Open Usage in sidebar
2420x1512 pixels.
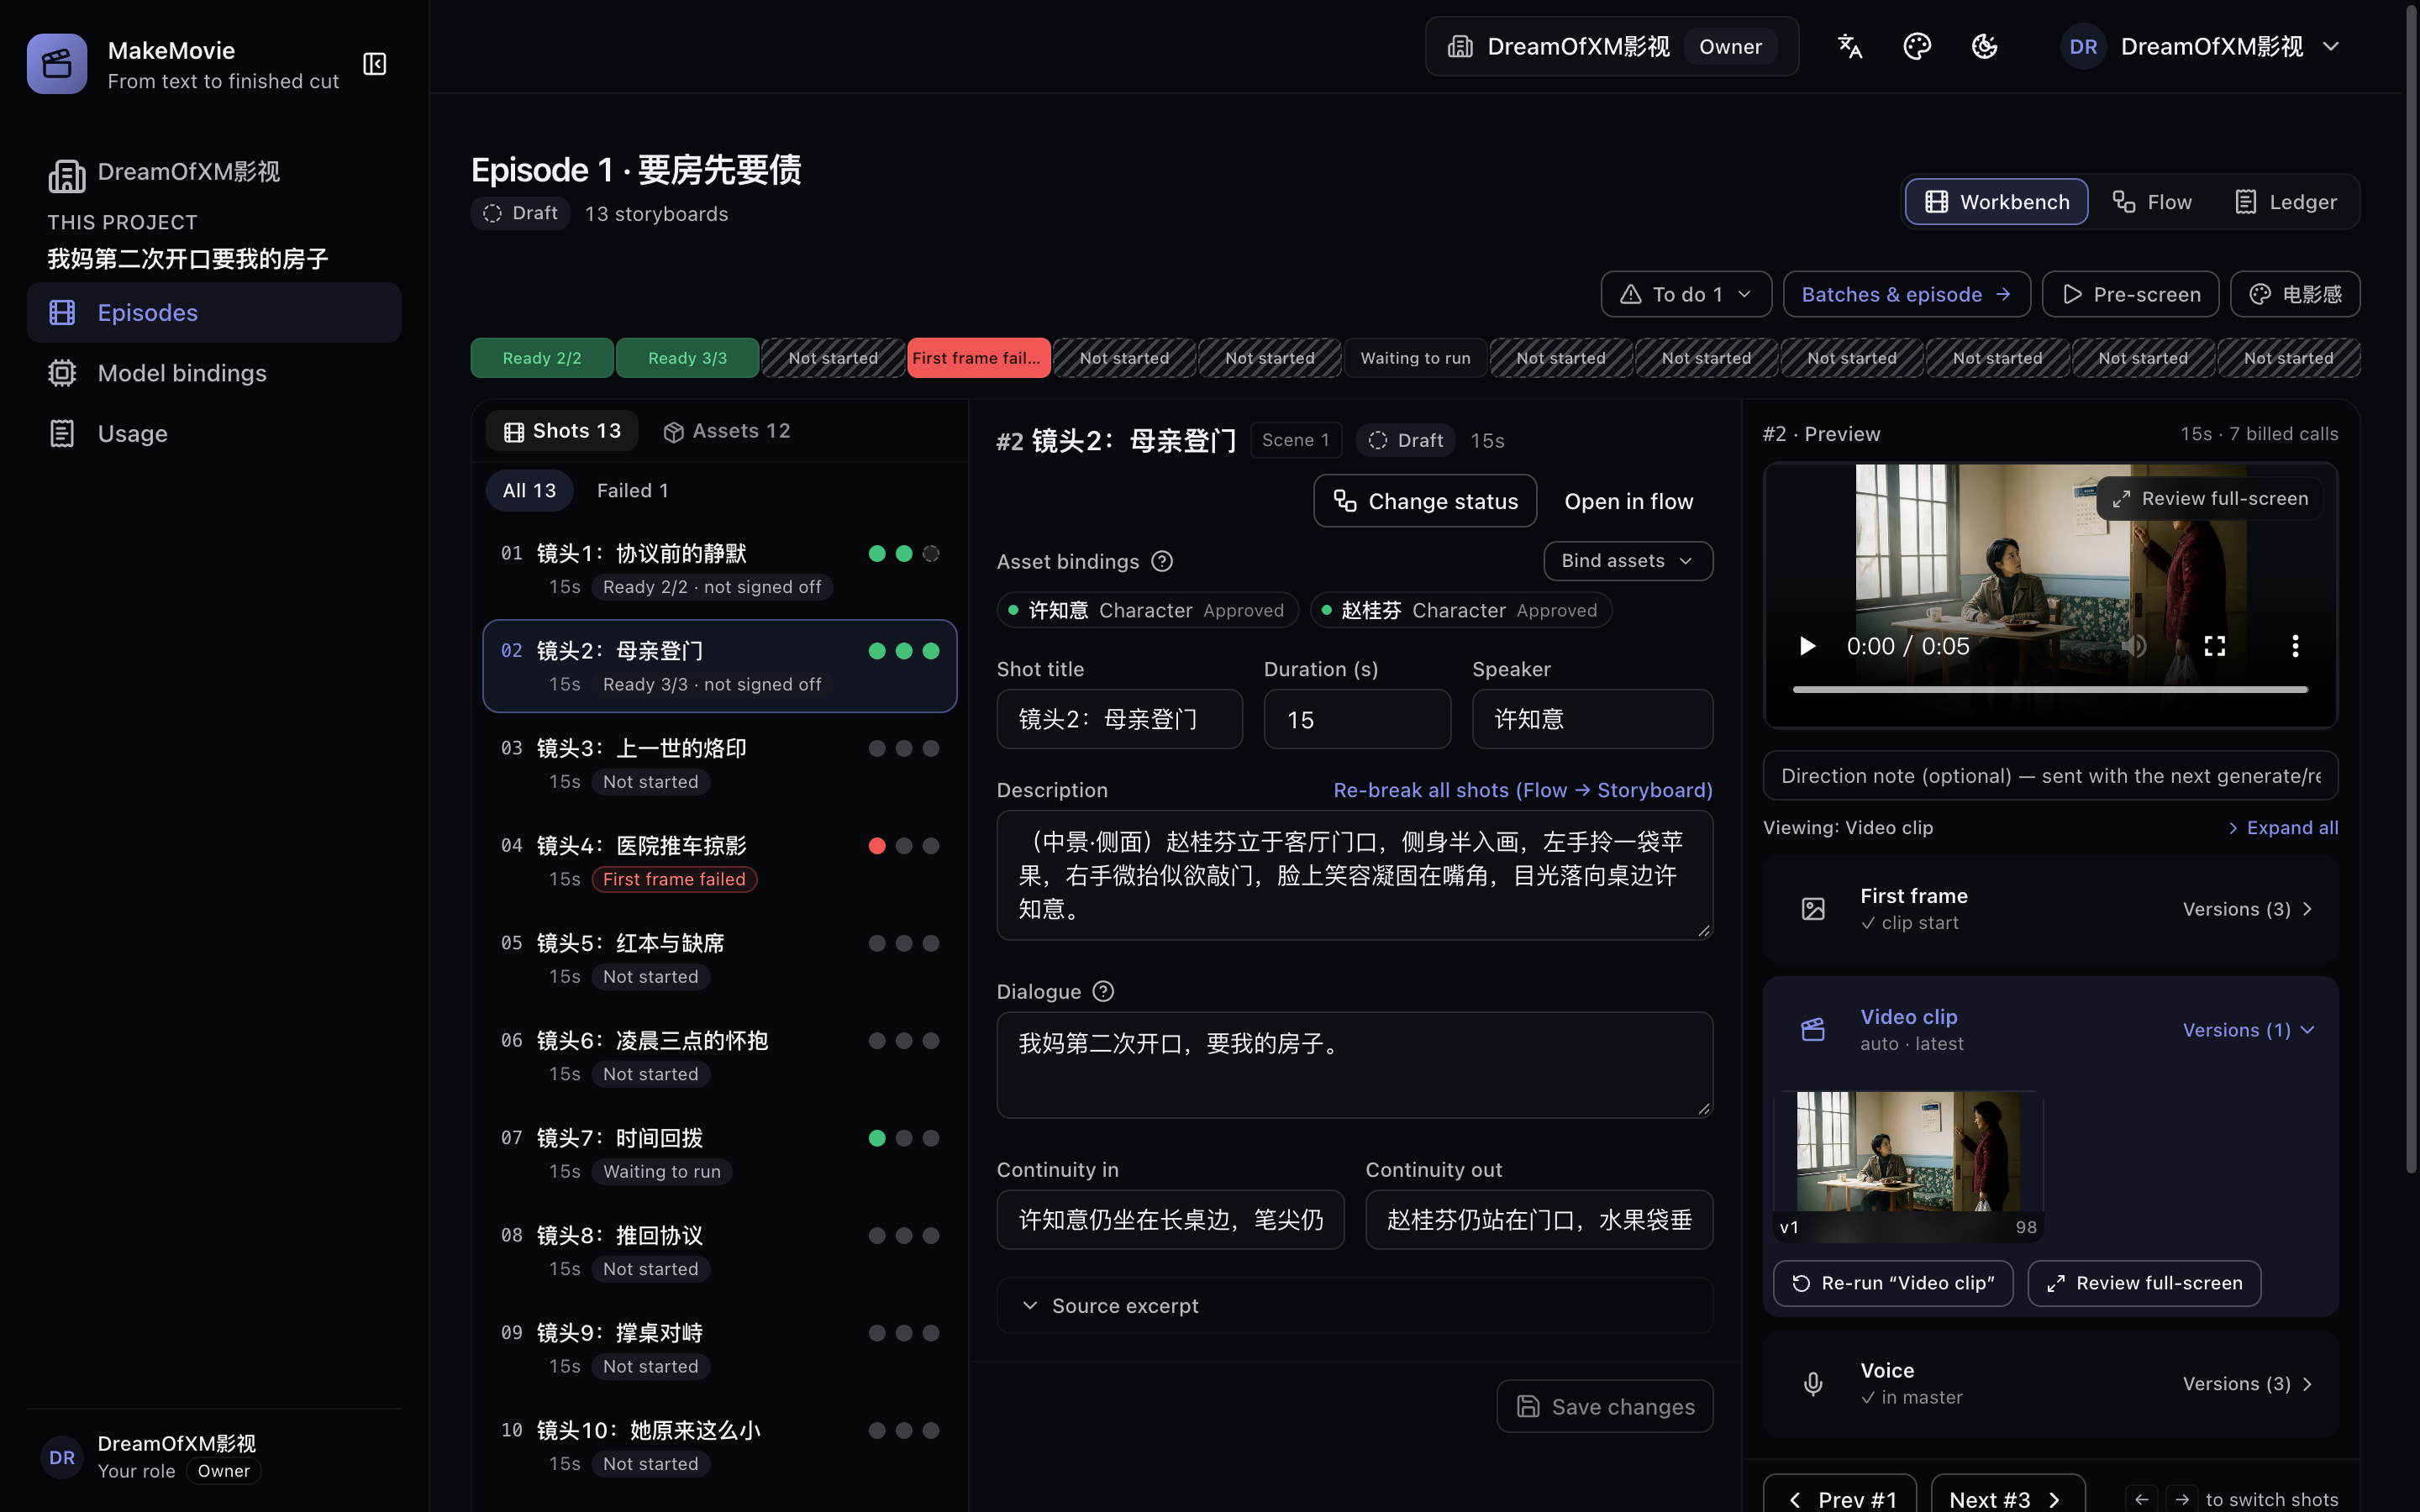pyautogui.click(x=214, y=433)
